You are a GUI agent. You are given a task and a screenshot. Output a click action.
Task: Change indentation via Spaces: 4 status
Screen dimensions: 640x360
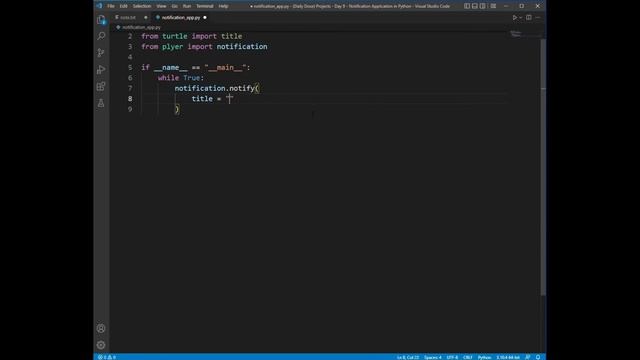(x=433, y=357)
